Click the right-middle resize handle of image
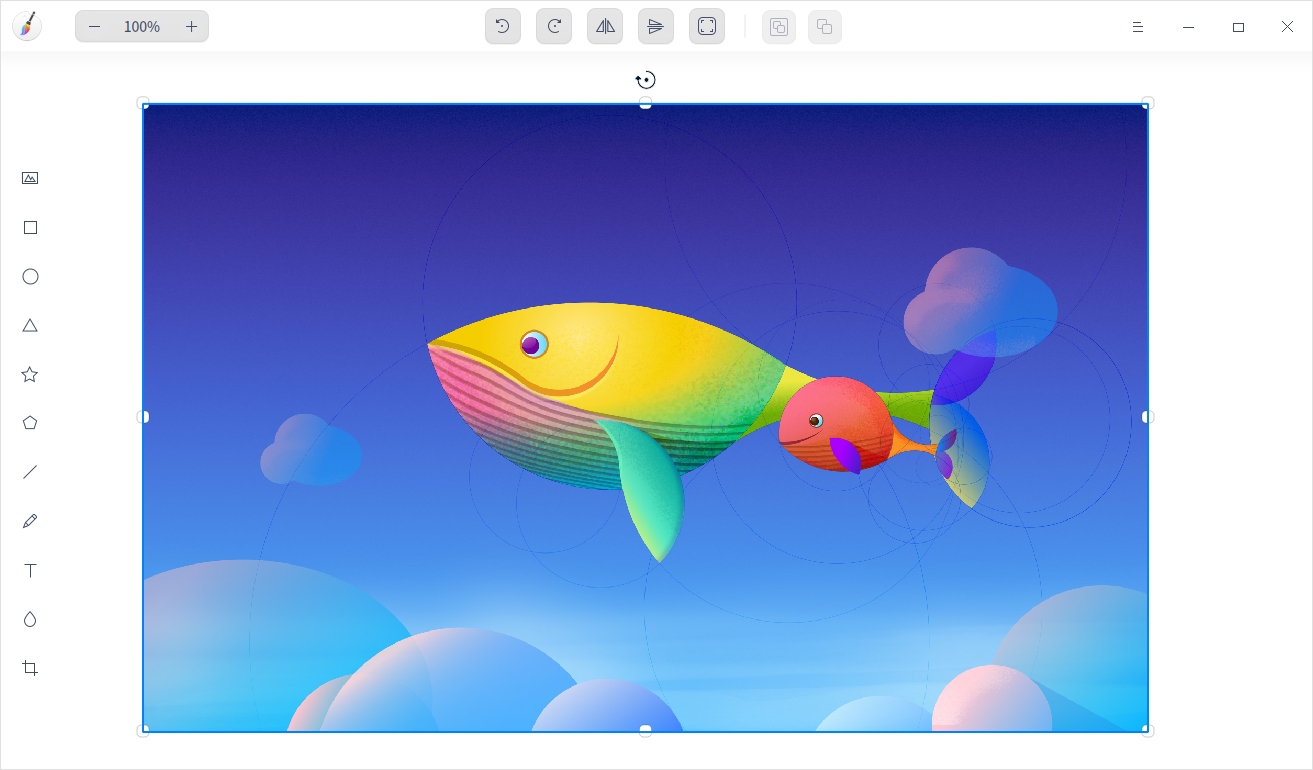This screenshot has height=770, width=1313. (x=1147, y=417)
